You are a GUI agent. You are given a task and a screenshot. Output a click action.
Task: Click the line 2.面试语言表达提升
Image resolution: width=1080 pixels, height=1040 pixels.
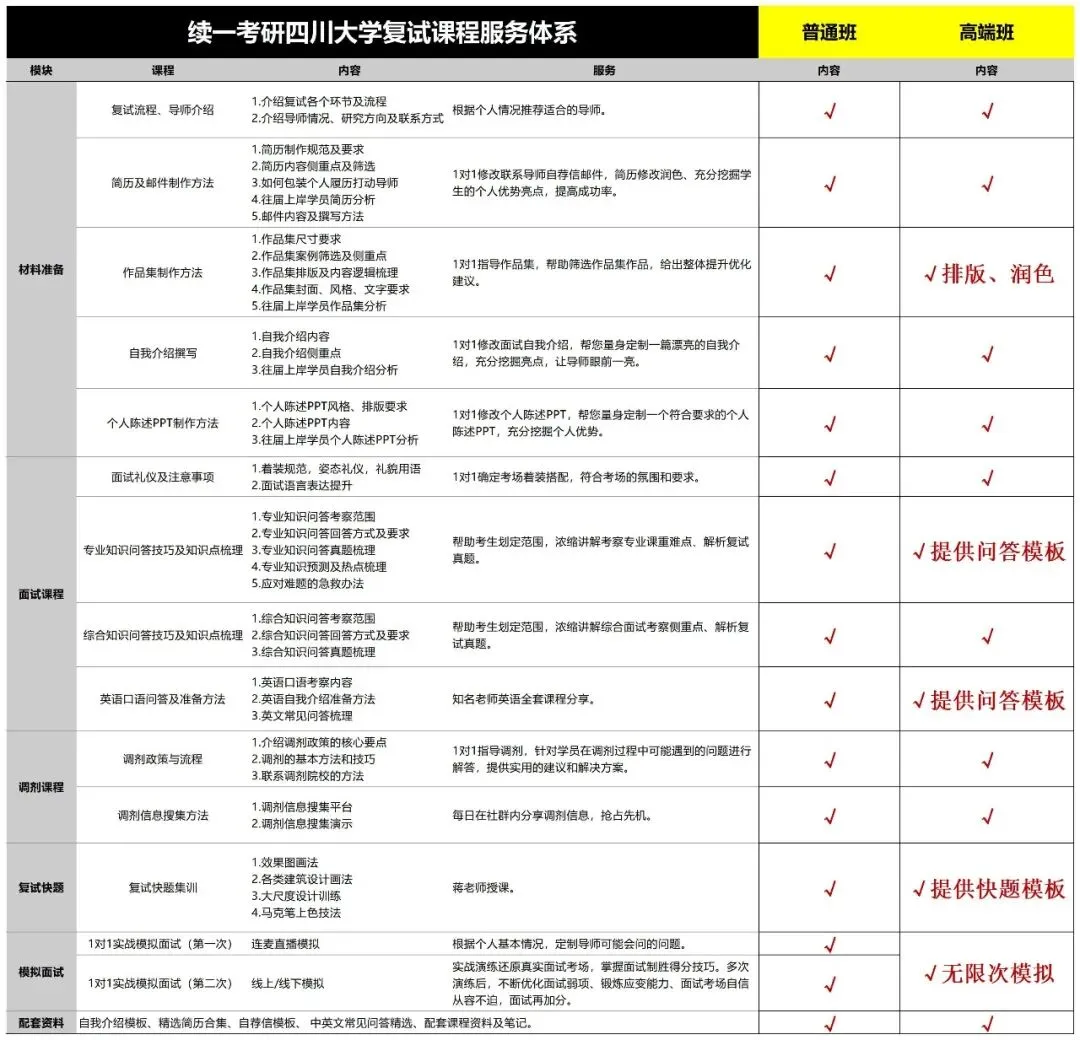[302, 486]
